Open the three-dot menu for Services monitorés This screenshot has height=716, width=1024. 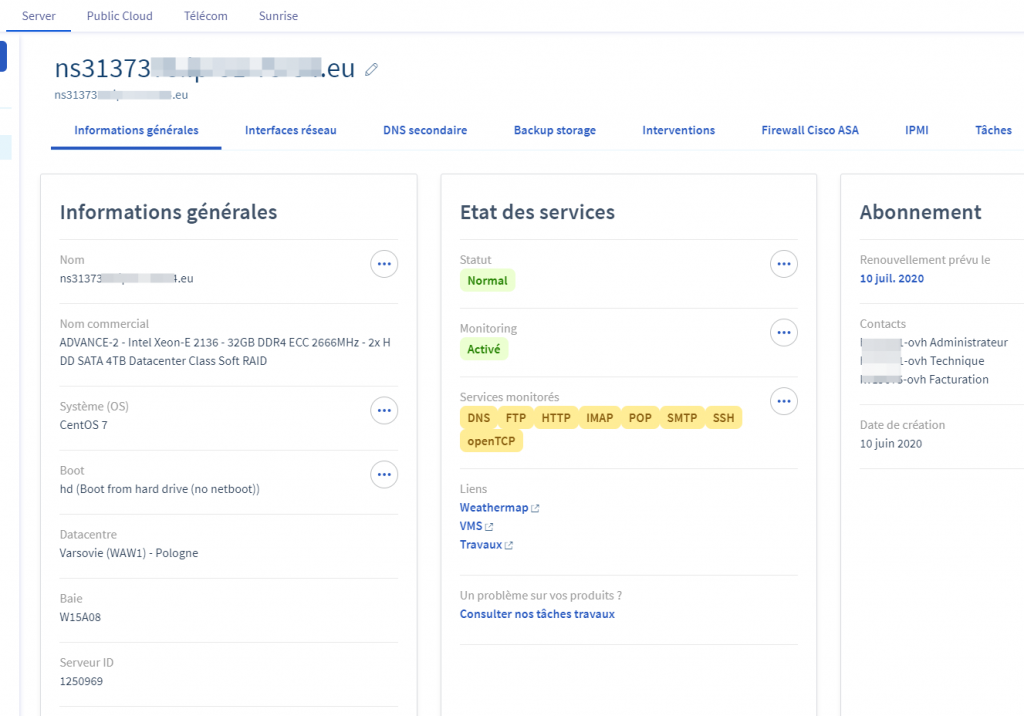point(784,402)
